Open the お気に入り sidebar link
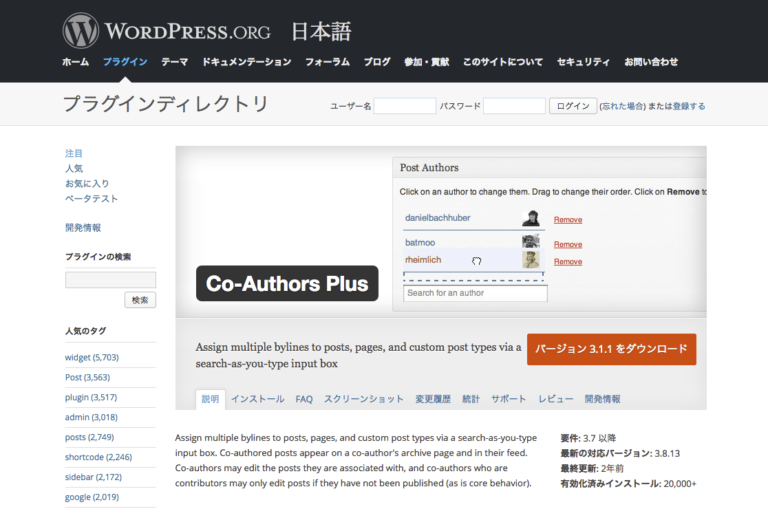Viewport: 768px width, 509px height. pos(87,184)
